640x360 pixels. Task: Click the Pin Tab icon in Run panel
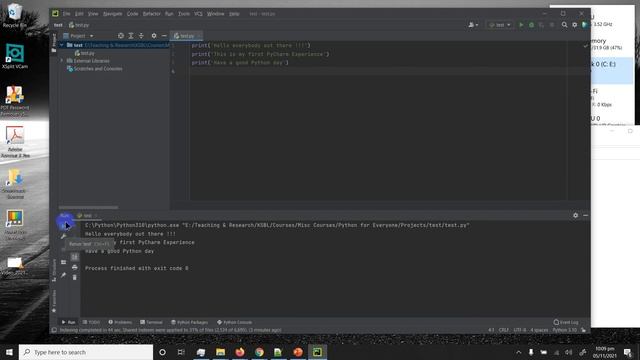(63, 275)
